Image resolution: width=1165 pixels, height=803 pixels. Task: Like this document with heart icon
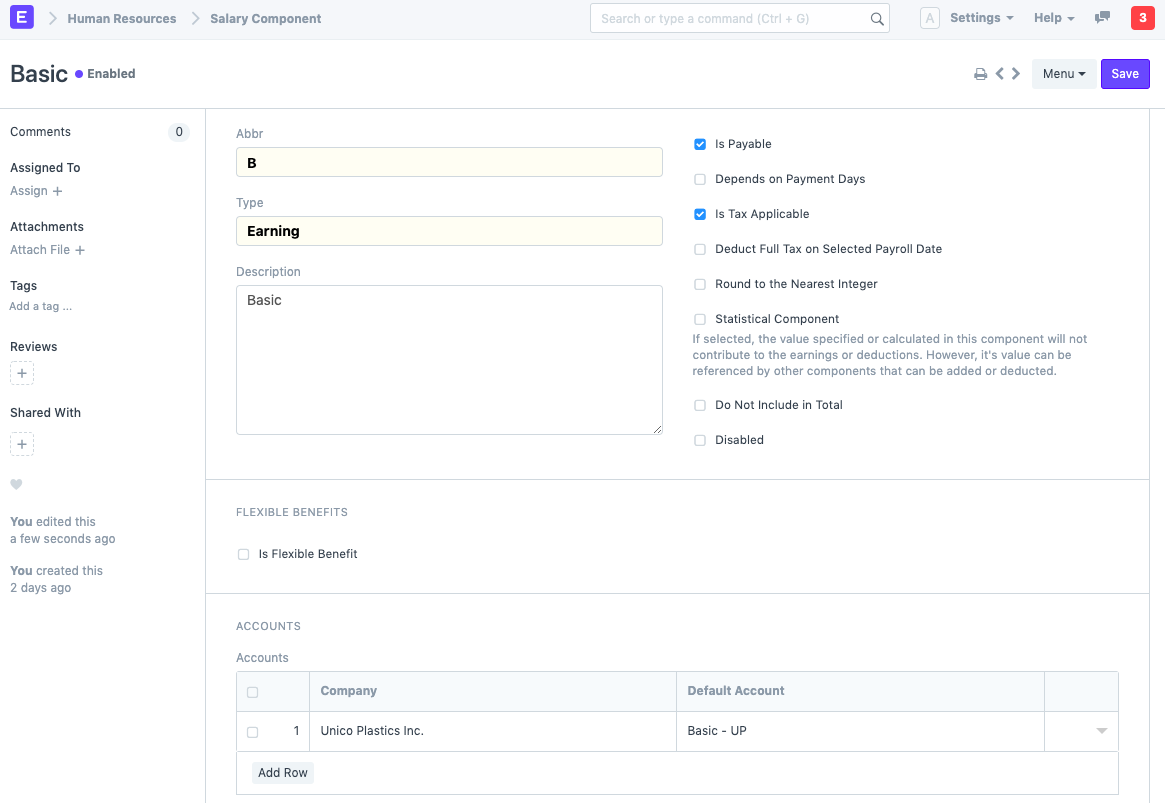click(x=16, y=485)
